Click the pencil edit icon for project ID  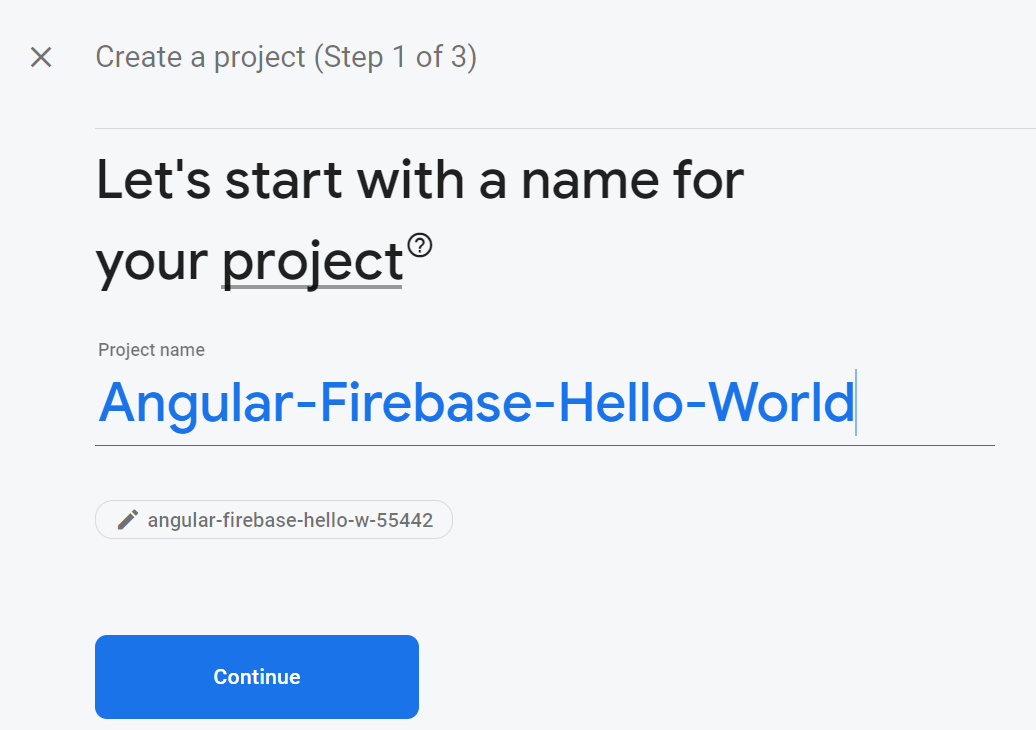128,520
